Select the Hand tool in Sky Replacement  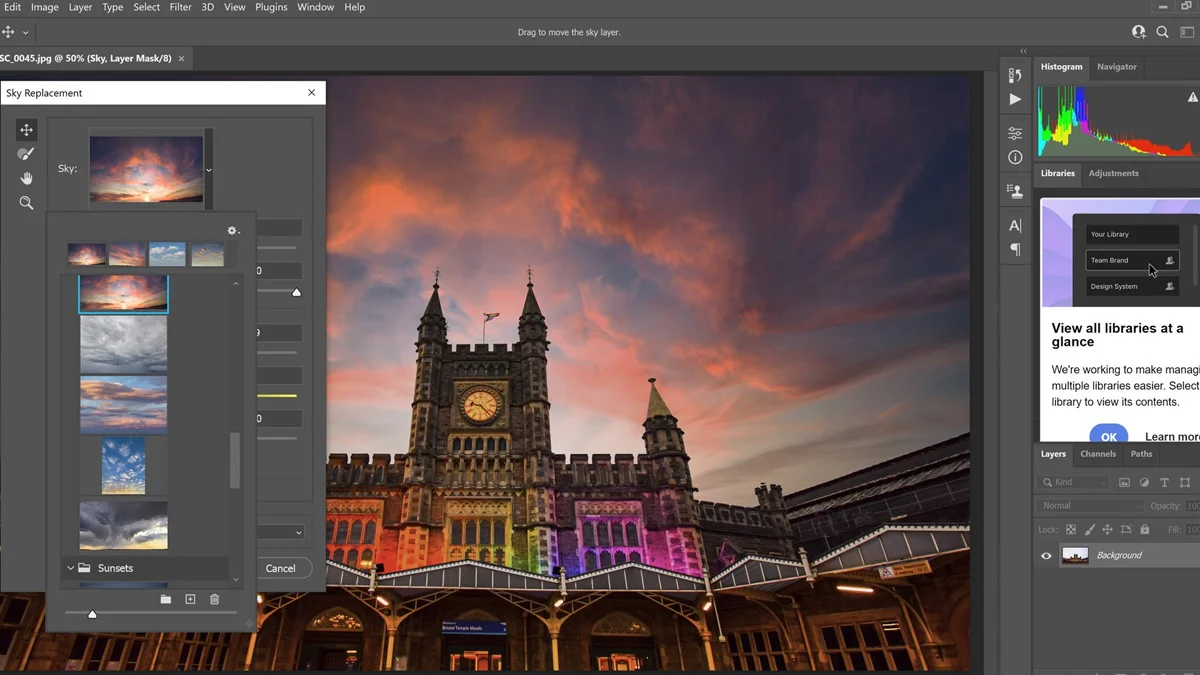tap(26, 178)
